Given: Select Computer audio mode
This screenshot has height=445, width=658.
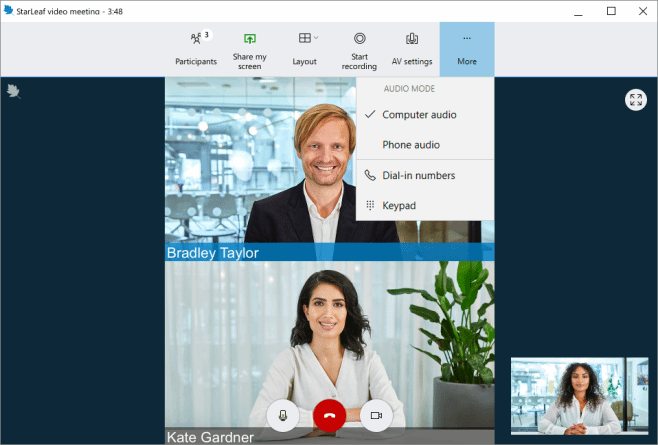Looking at the screenshot, I should (419, 115).
